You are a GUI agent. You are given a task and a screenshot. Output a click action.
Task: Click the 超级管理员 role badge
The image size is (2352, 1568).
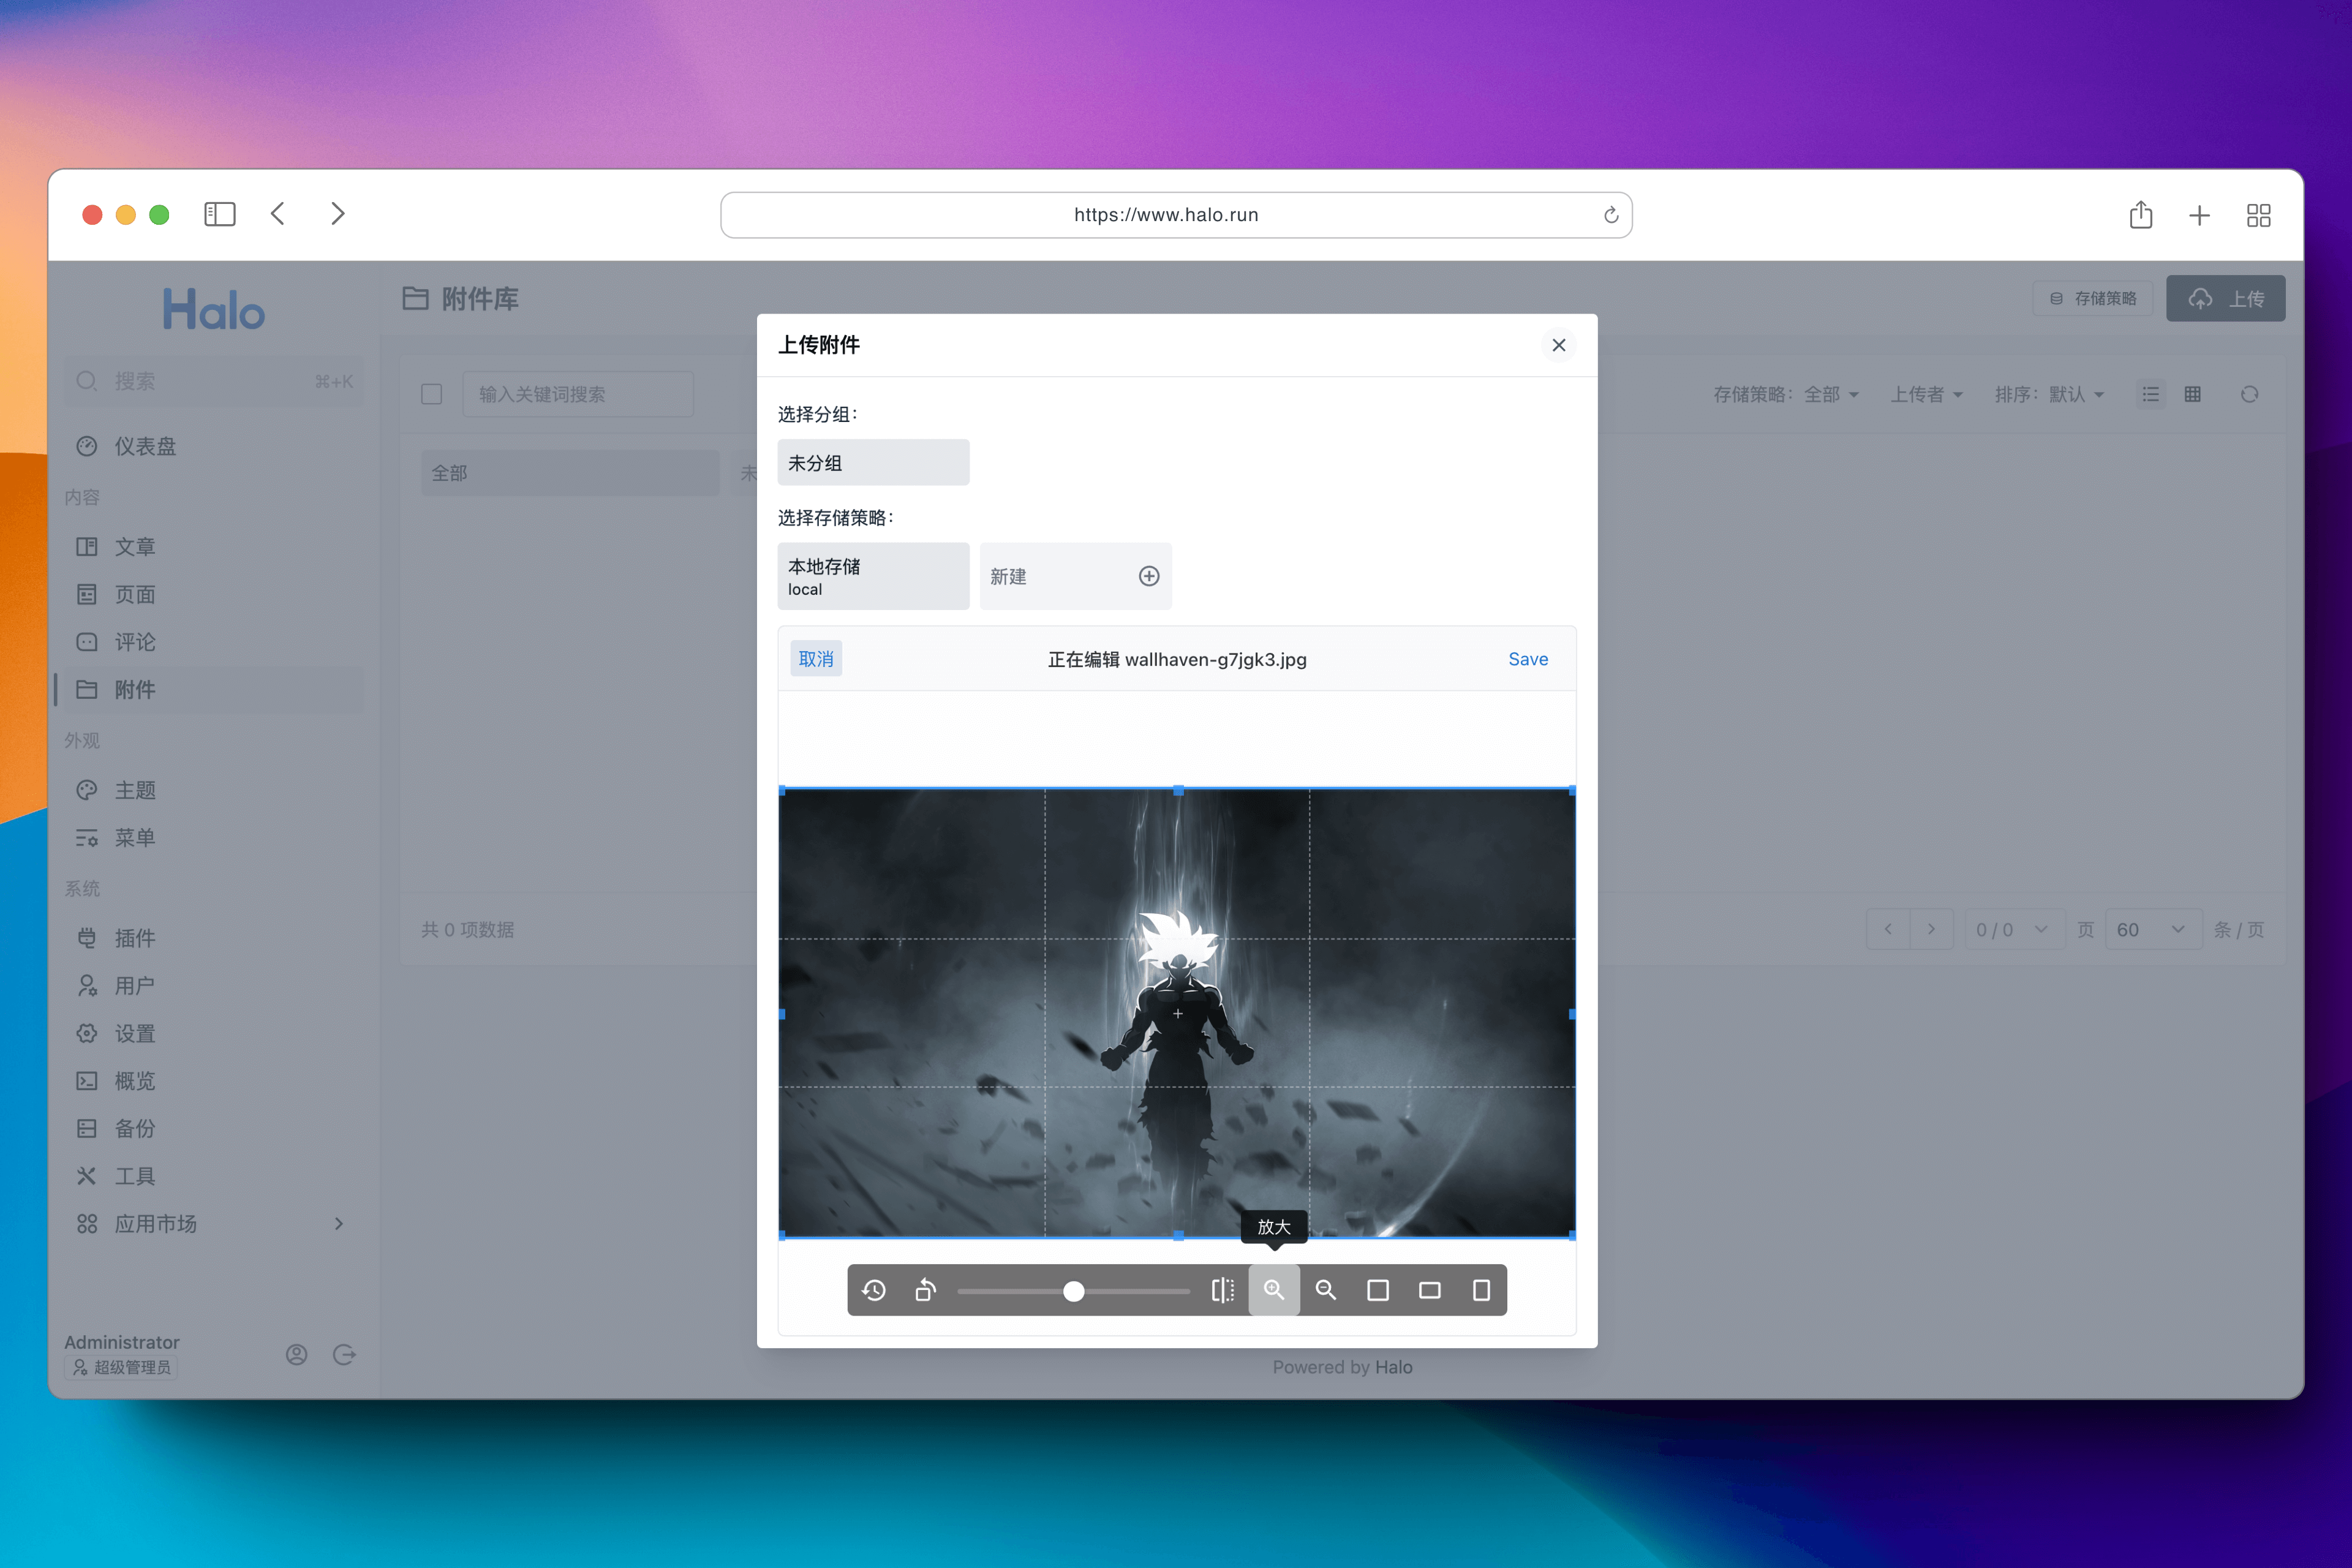[121, 1367]
